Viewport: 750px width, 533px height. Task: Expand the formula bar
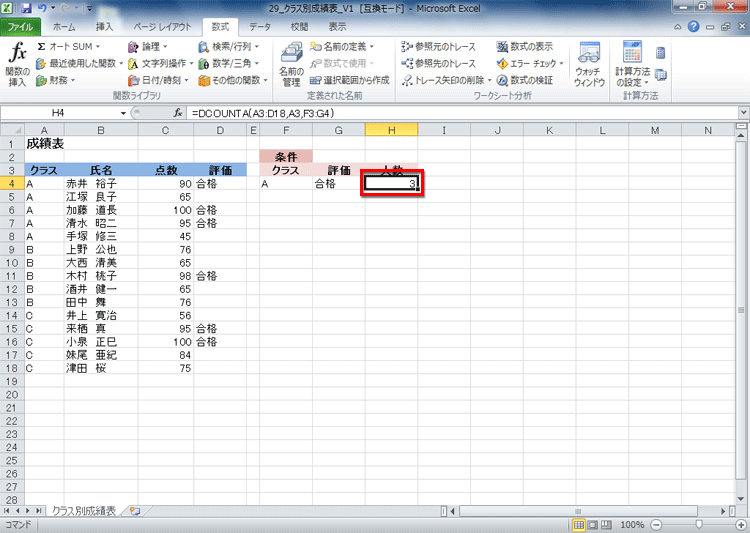pos(743,113)
